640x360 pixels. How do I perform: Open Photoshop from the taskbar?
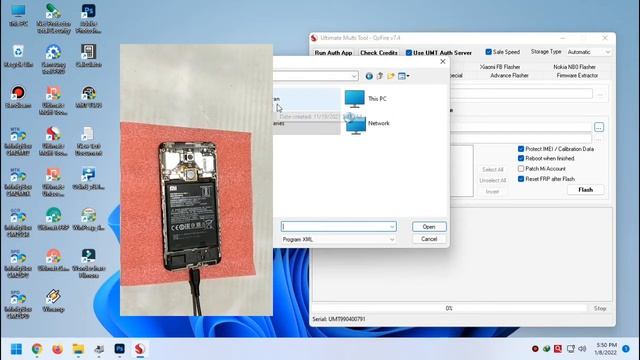tap(119, 349)
